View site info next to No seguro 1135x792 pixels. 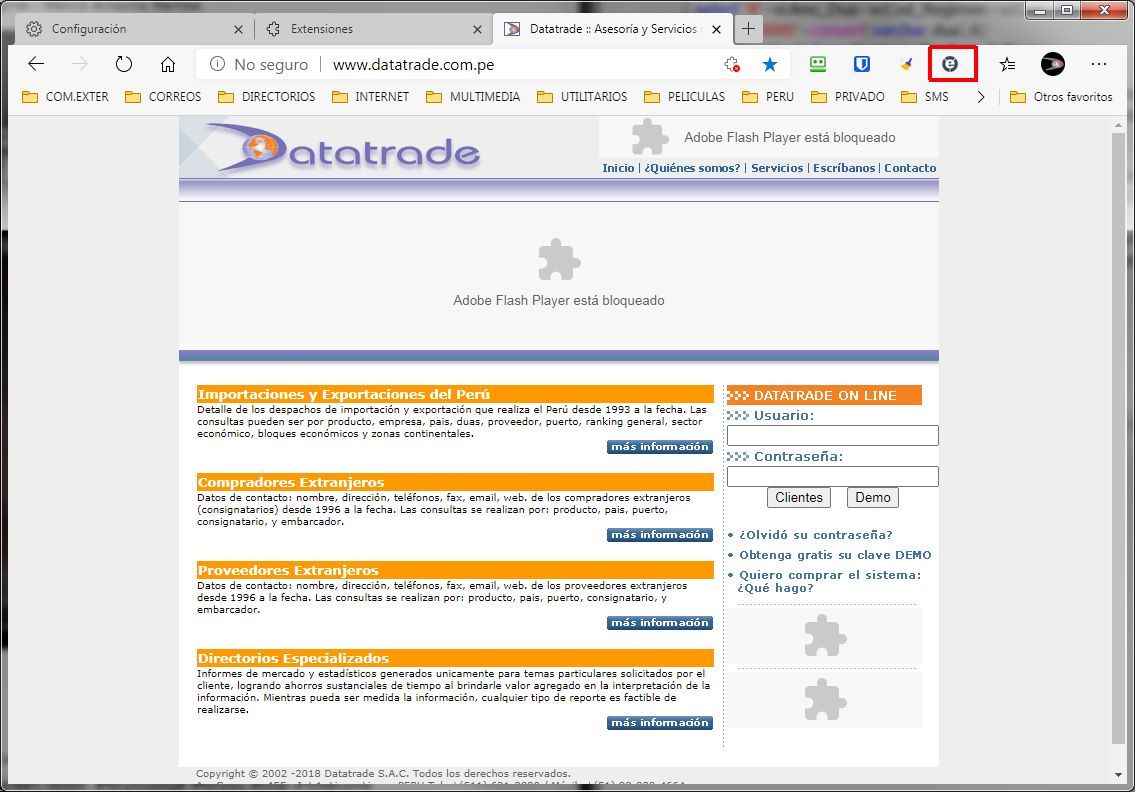click(217, 64)
